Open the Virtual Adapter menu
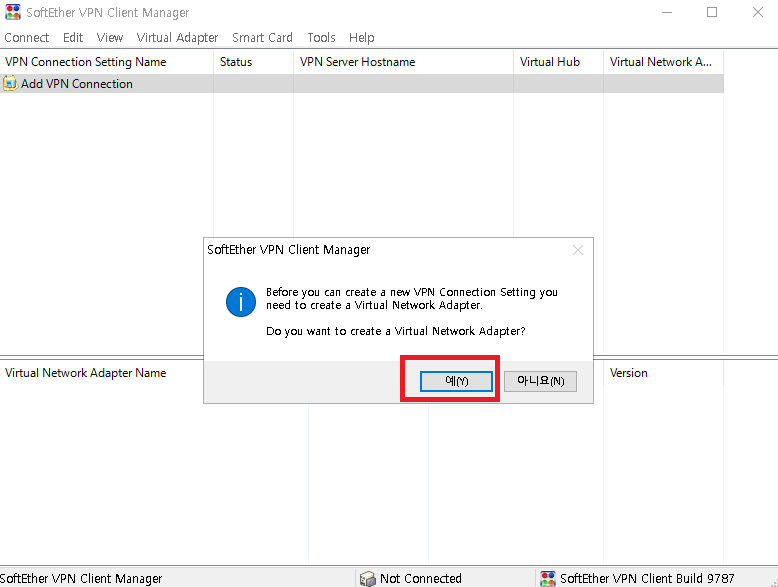The height and width of the screenshot is (587, 778). pyautogui.click(x=177, y=38)
